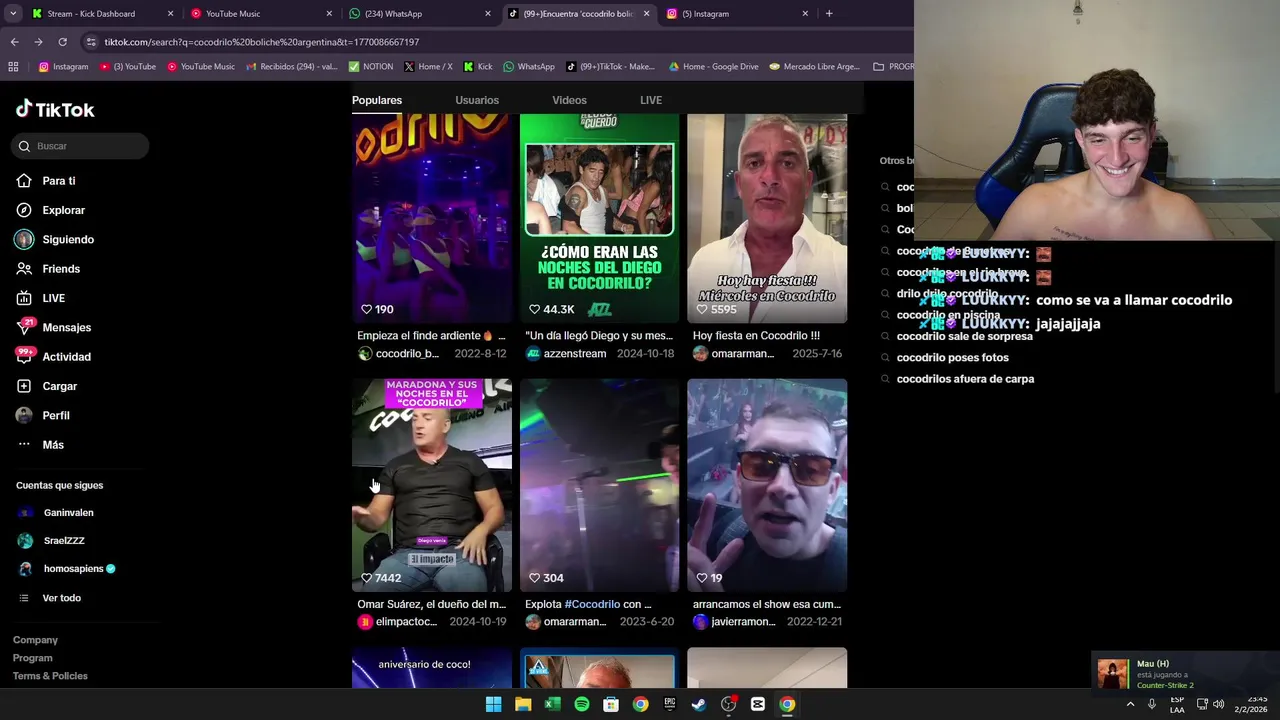1280x720 pixels.
Task: Like the 'Explota #Cocodrilo' video
Action: [x=534, y=578]
